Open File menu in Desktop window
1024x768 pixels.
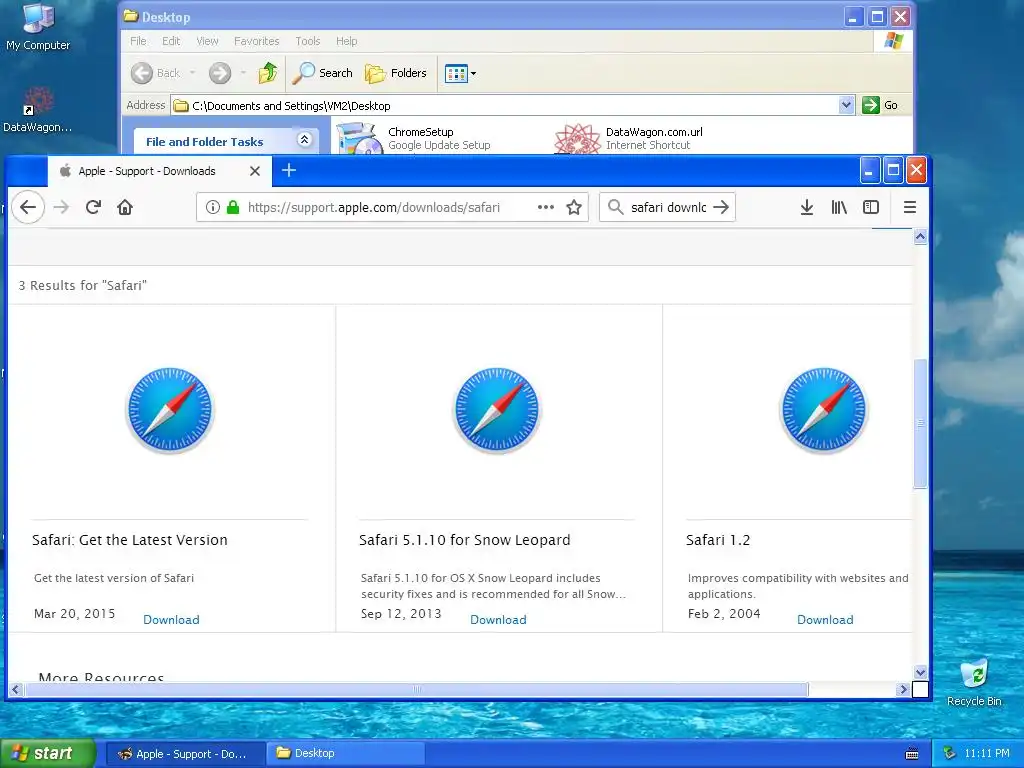(138, 41)
